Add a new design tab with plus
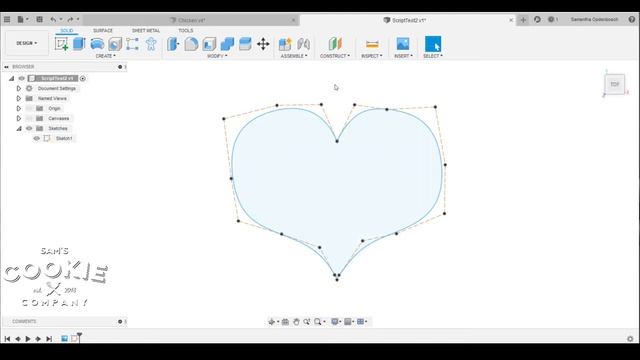The height and width of the screenshot is (360, 640). click(523, 20)
